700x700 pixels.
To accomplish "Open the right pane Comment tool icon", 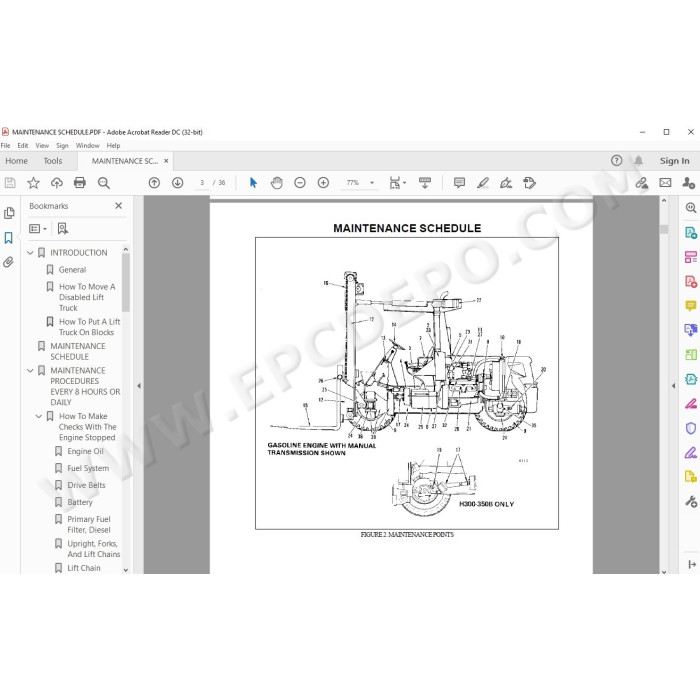I will [x=691, y=306].
